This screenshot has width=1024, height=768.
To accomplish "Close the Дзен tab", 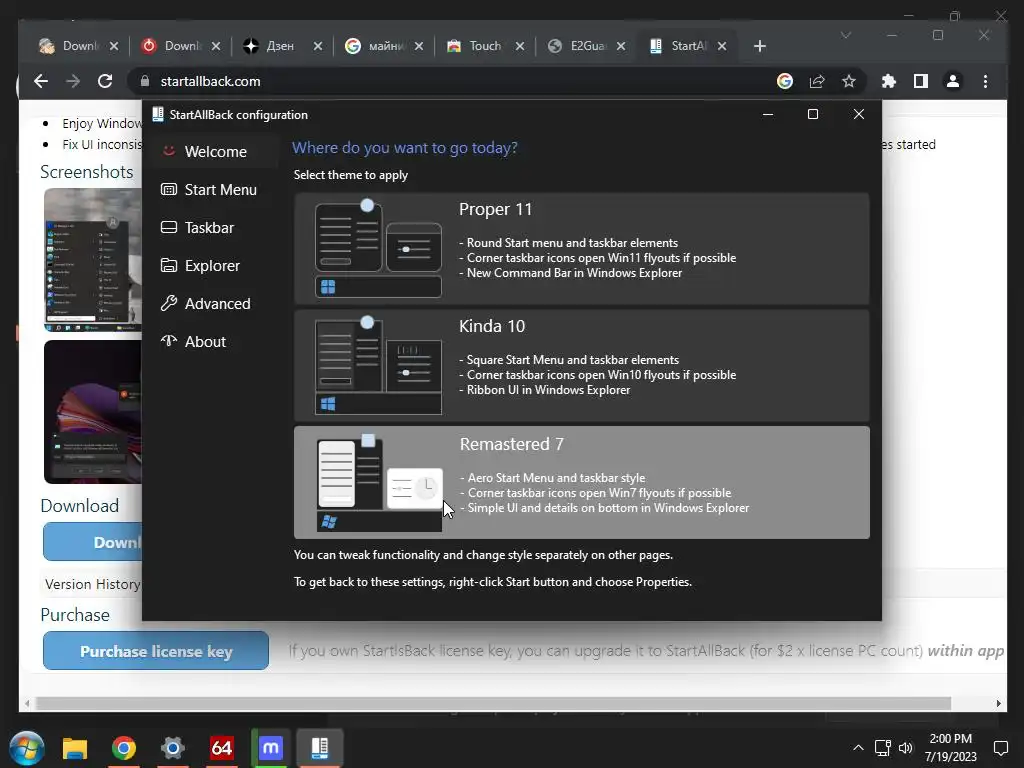I will tap(317, 46).
